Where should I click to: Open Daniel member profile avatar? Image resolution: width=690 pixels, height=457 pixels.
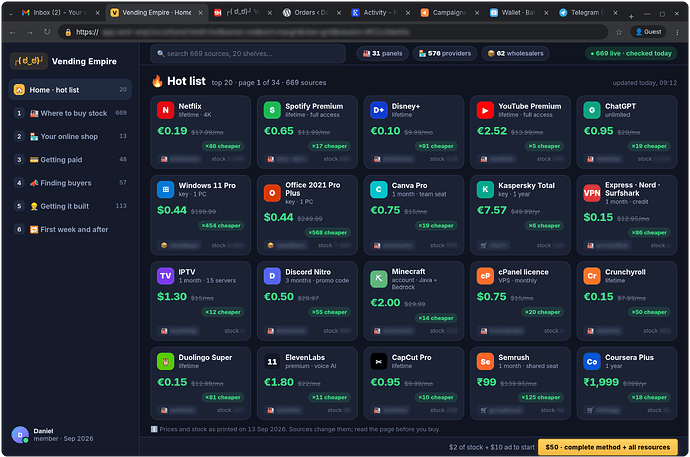(x=20, y=435)
